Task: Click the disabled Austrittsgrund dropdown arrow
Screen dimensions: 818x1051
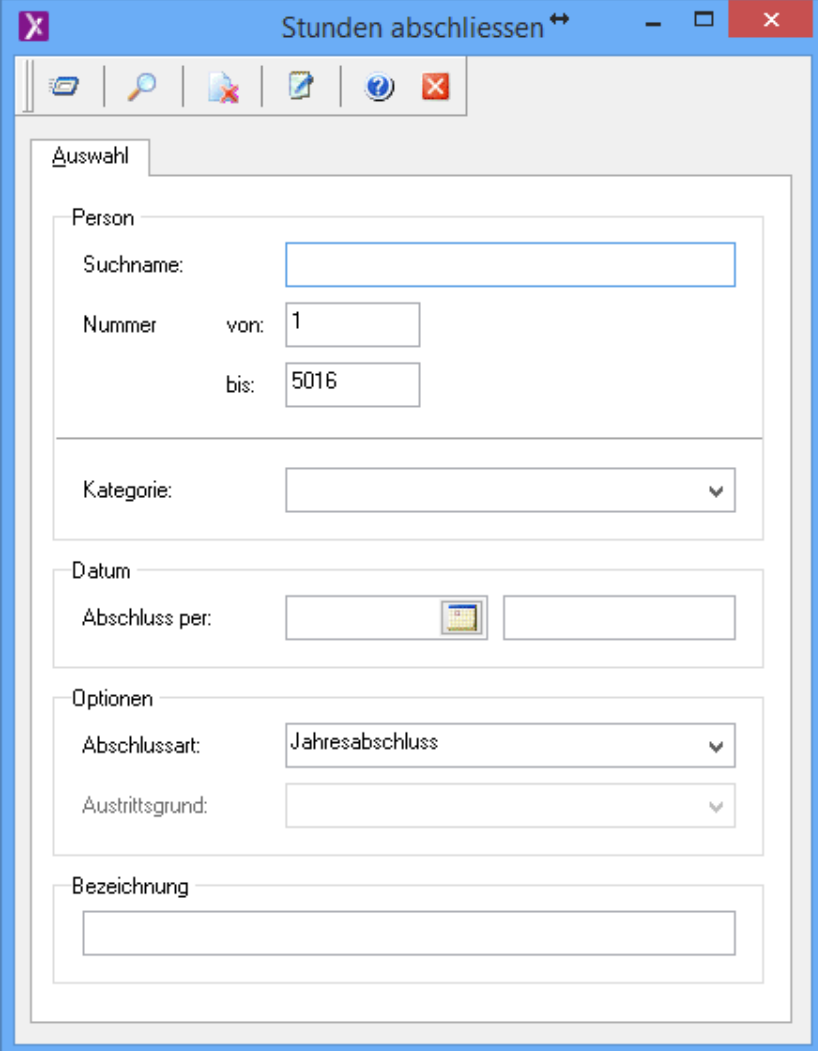Action: tap(714, 806)
